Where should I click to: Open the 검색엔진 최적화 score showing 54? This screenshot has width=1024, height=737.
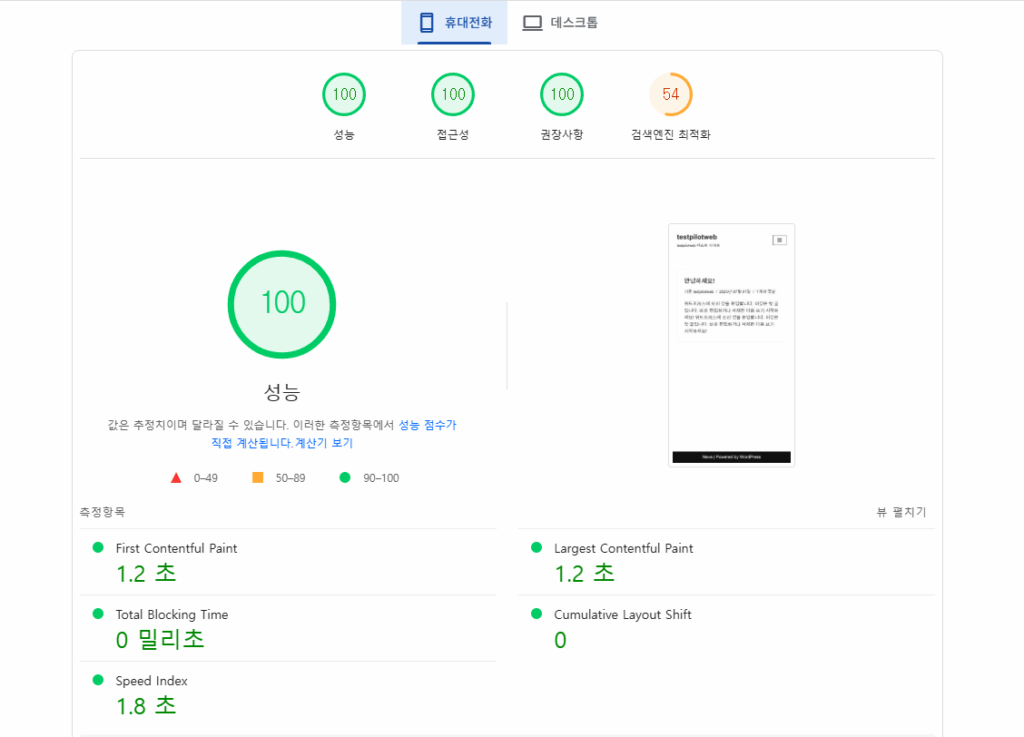click(x=671, y=94)
